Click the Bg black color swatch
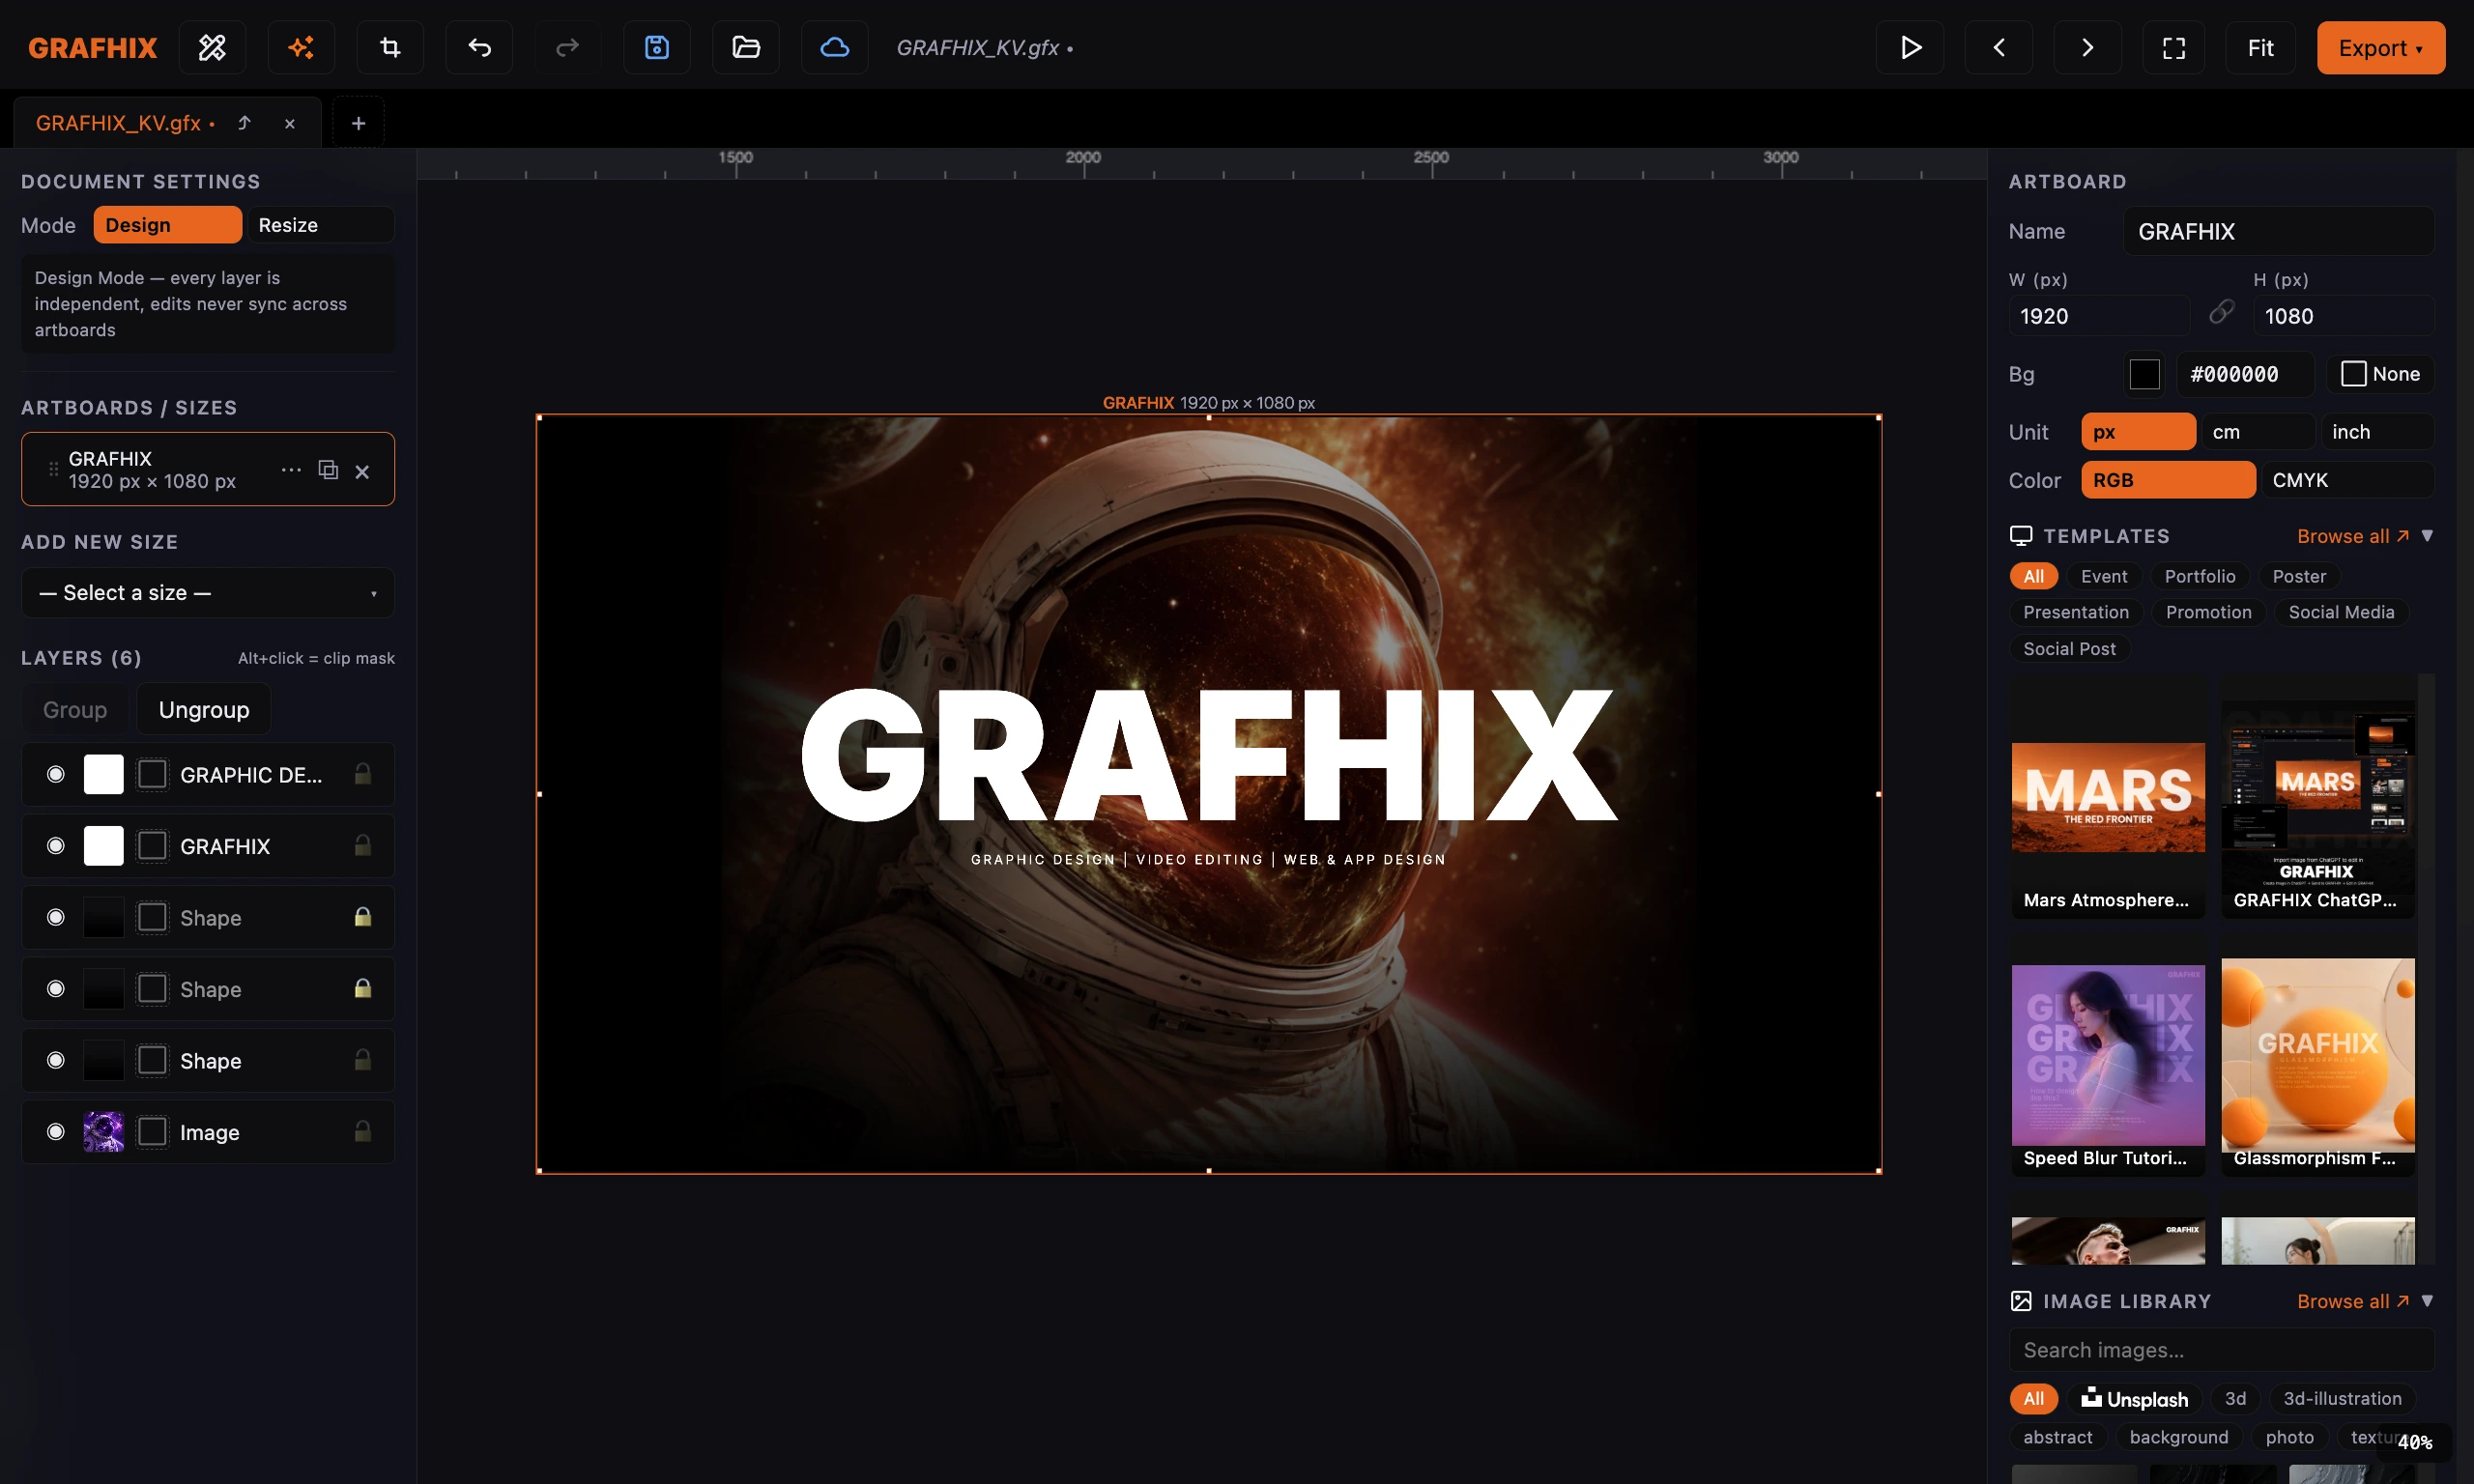This screenshot has width=2474, height=1484. pyautogui.click(x=2144, y=374)
